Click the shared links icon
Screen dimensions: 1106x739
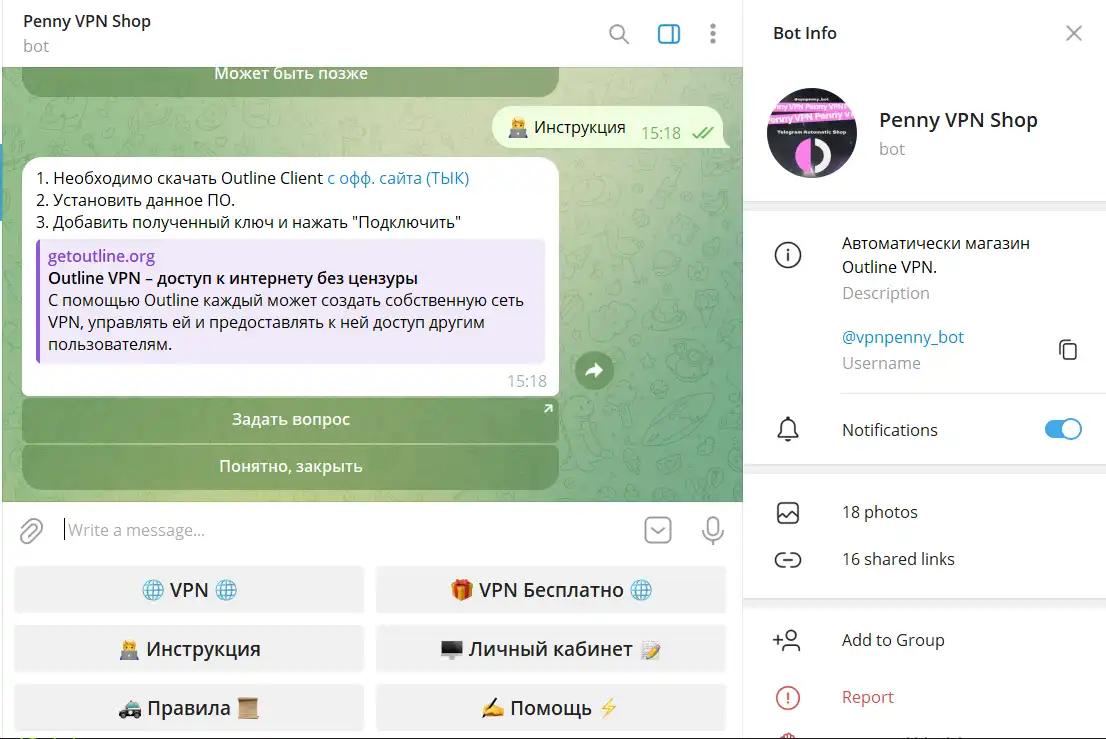click(788, 560)
